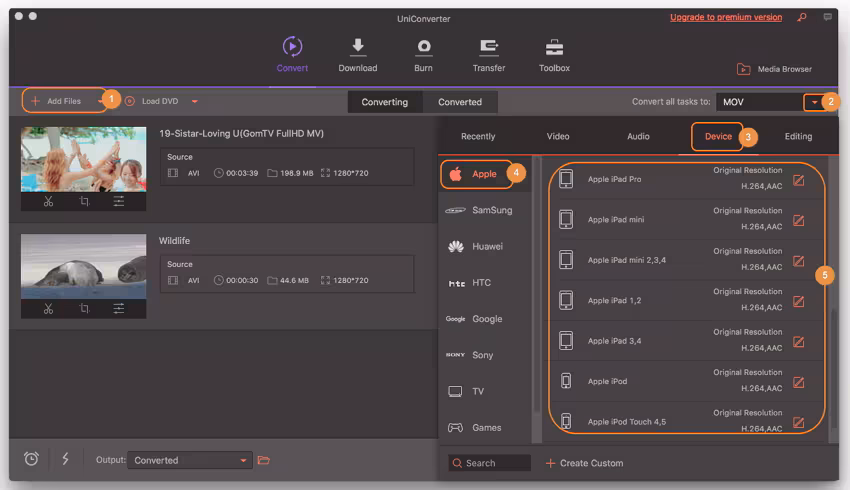Select Apple iPad Pro preset
Viewport: 850px width, 490px height.
(683, 179)
